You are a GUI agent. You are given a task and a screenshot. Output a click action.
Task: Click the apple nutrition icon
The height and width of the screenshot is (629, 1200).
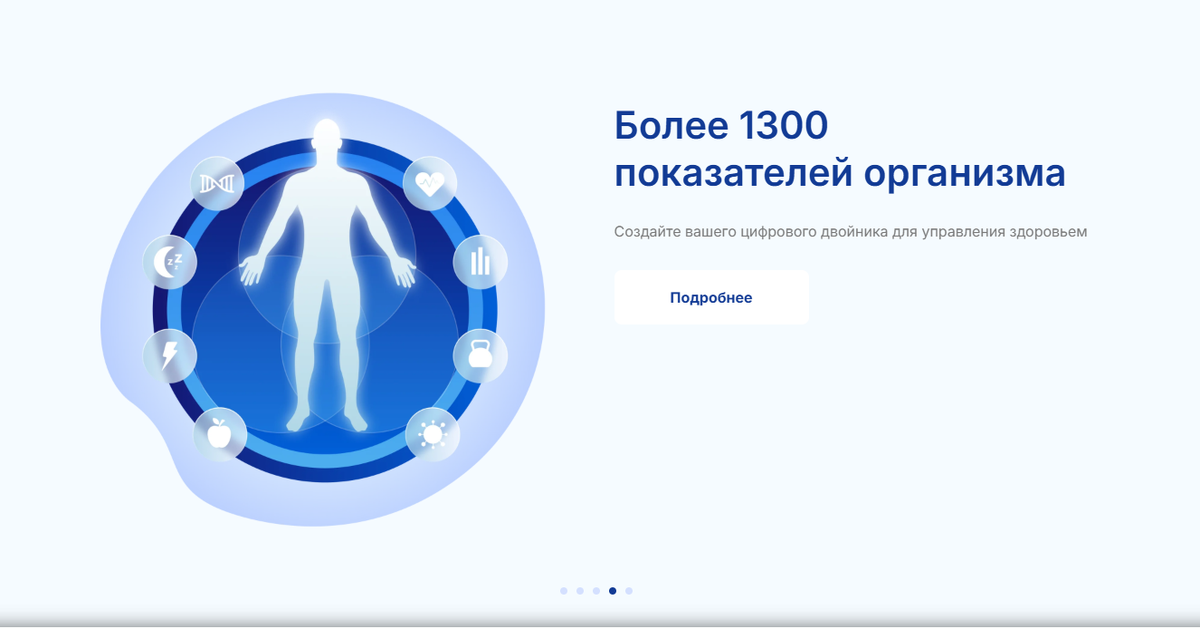(x=222, y=434)
